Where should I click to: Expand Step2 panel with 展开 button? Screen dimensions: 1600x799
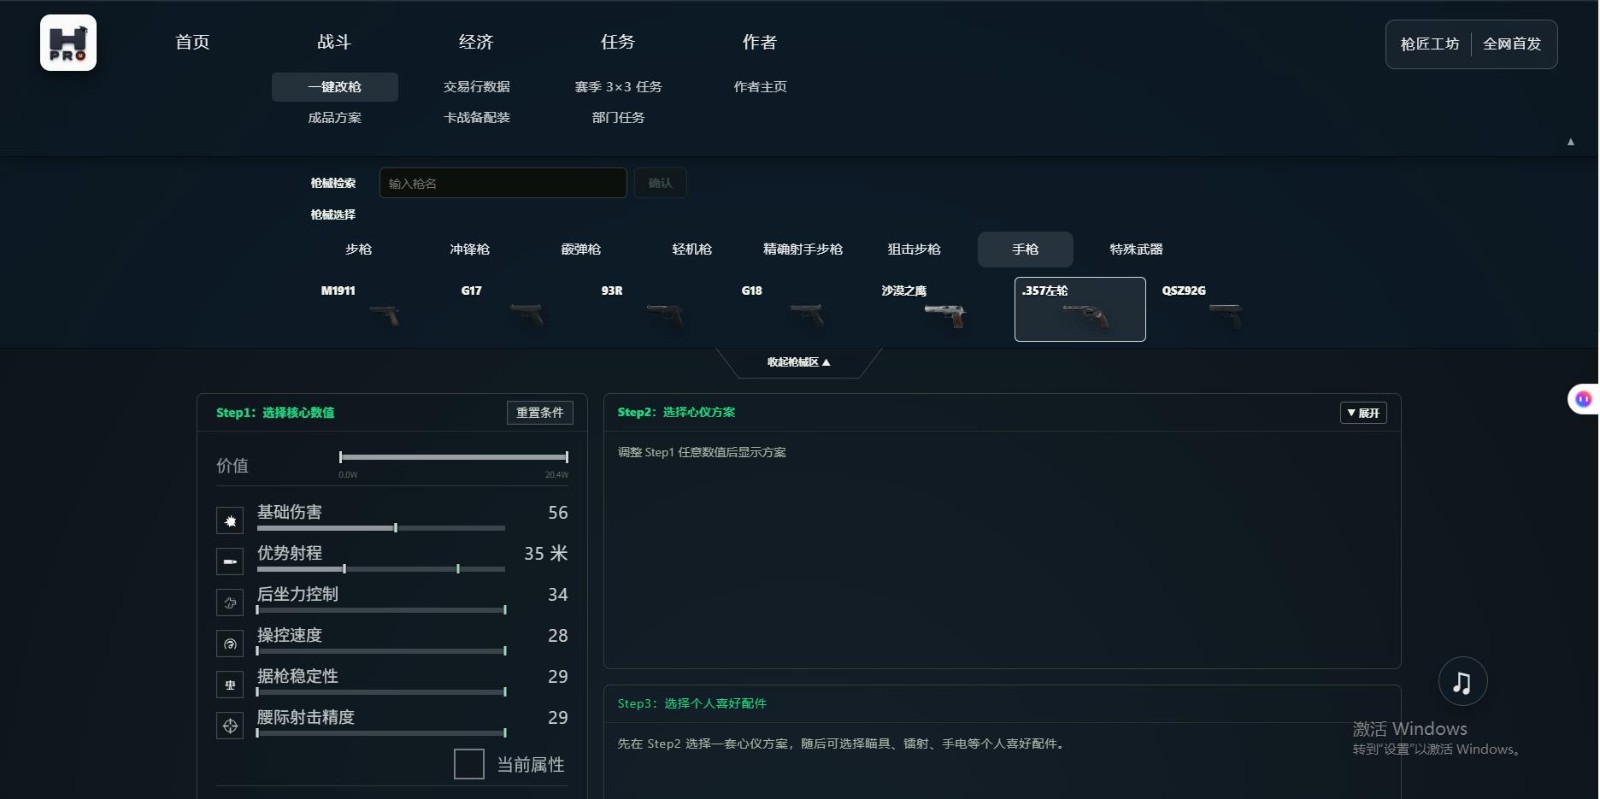(x=1363, y=413)
